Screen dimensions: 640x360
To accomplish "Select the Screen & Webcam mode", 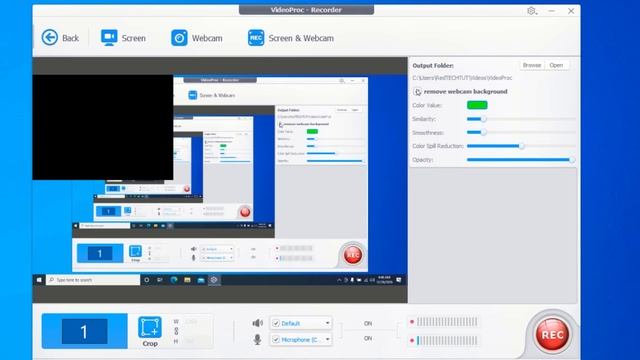I will [x=291, y=38].
